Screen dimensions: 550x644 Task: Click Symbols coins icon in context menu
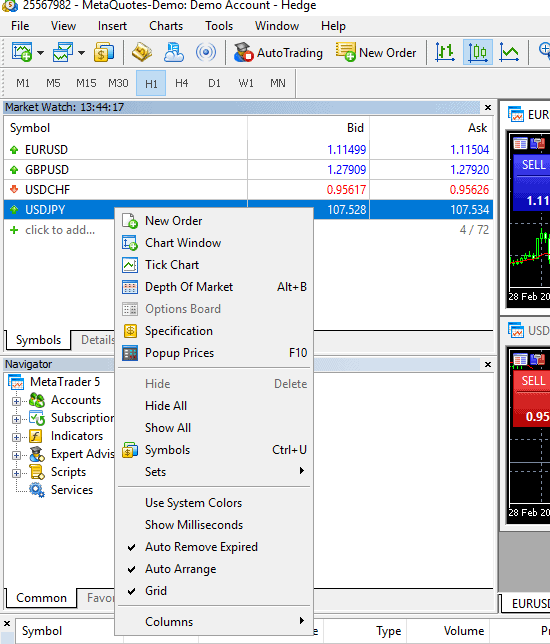click(x=130, y=450)
